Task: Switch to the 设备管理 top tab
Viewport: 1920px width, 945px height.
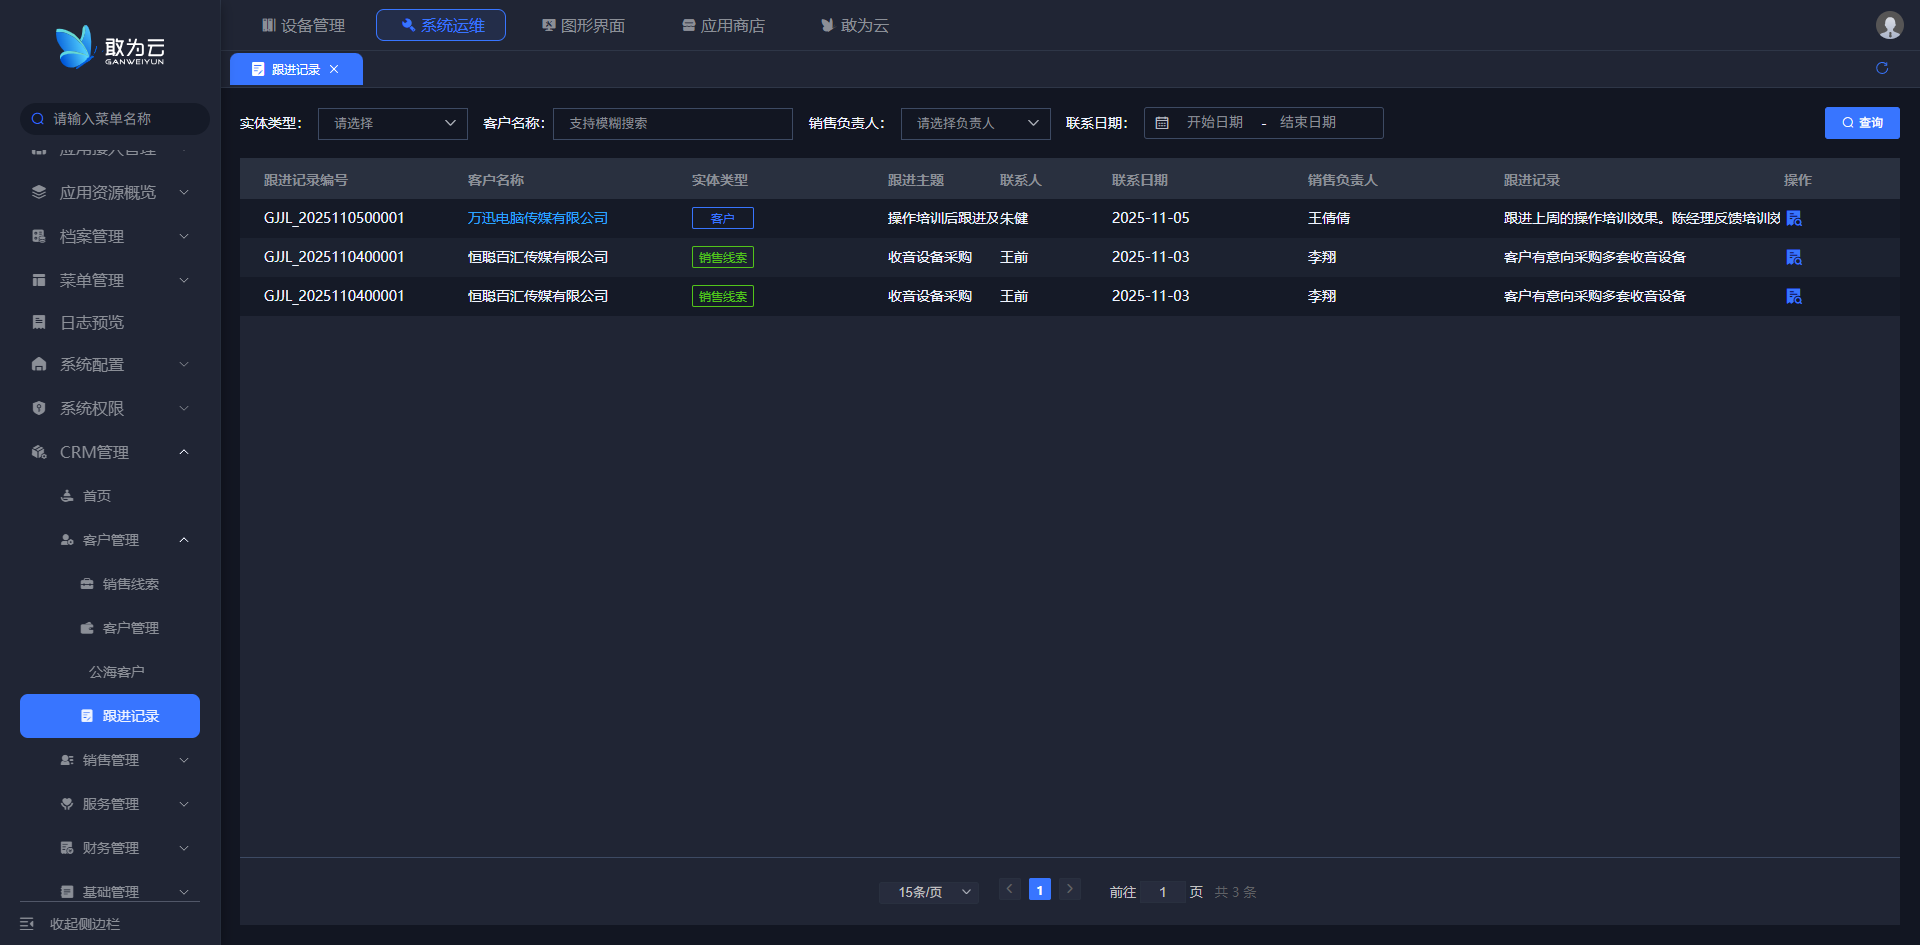Action: click(x=303, y=25)
